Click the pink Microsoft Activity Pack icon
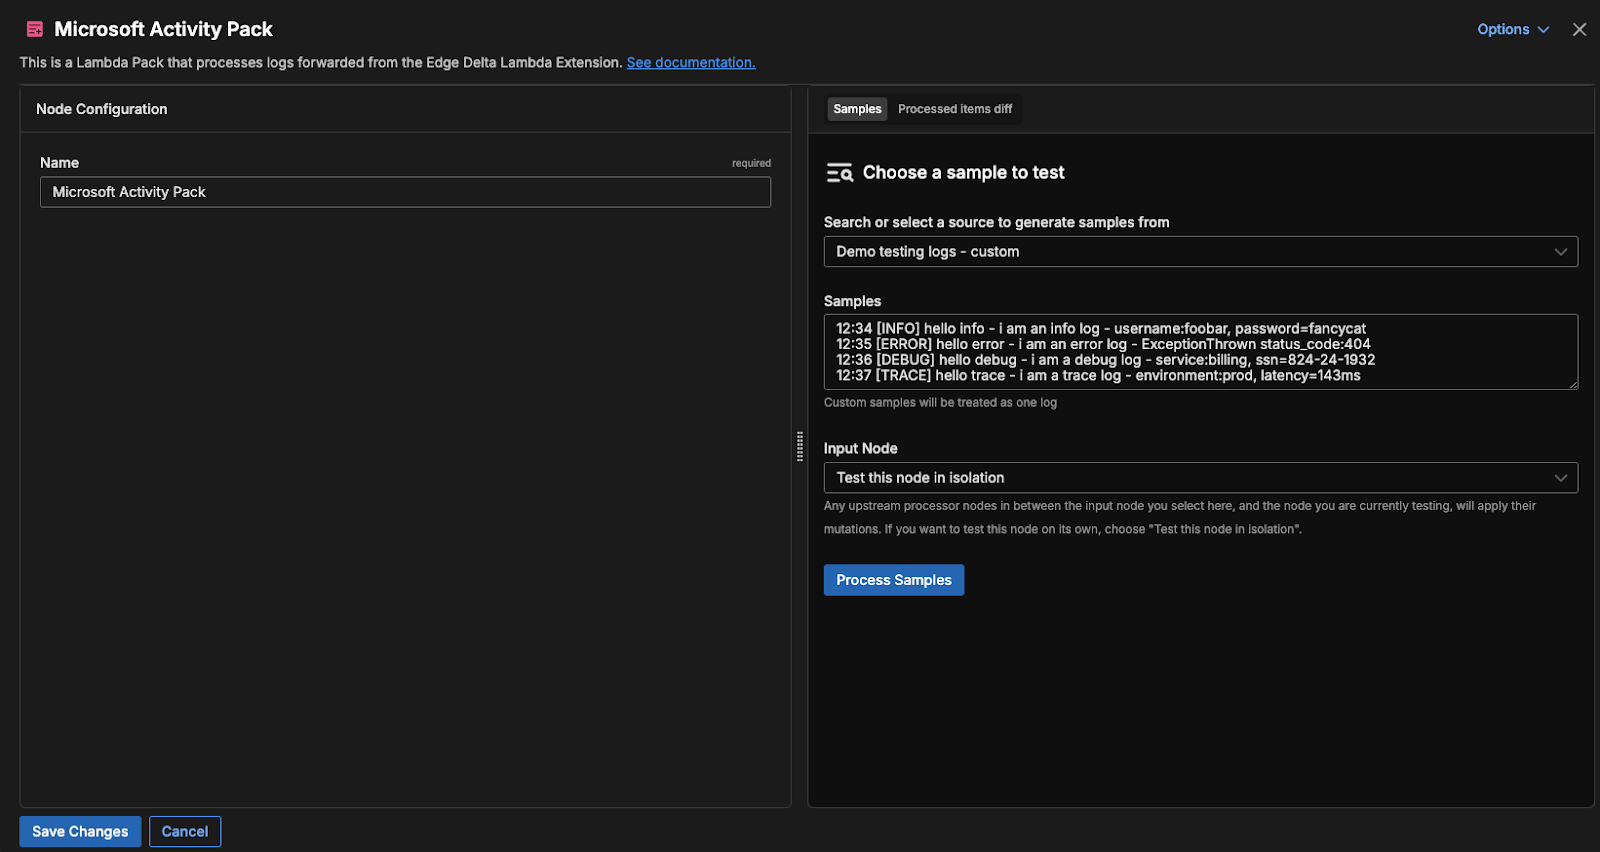The width and height of the screenshot is (1600, 852). click(35, 29)
